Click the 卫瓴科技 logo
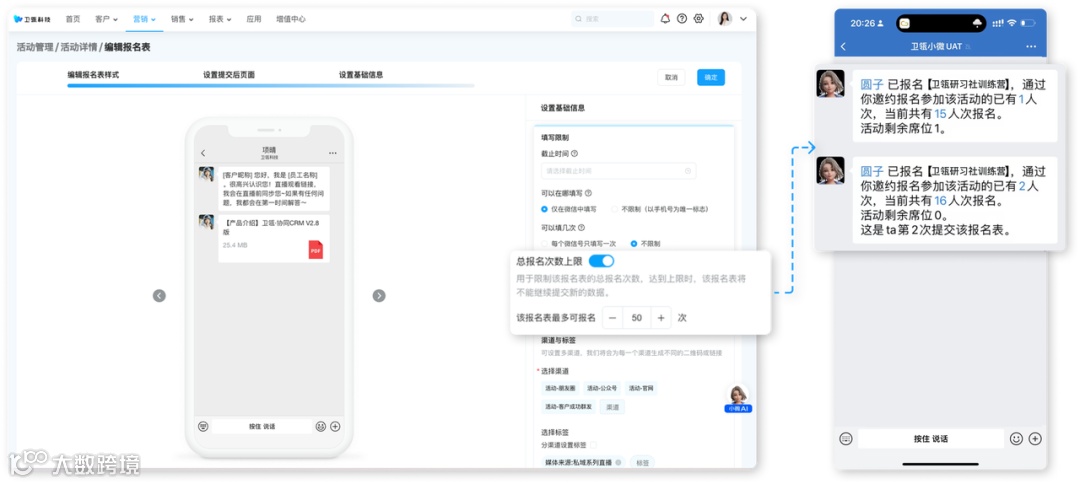Image resolution: width=1080 pixels, height=484 pixels. click(32, 19)
